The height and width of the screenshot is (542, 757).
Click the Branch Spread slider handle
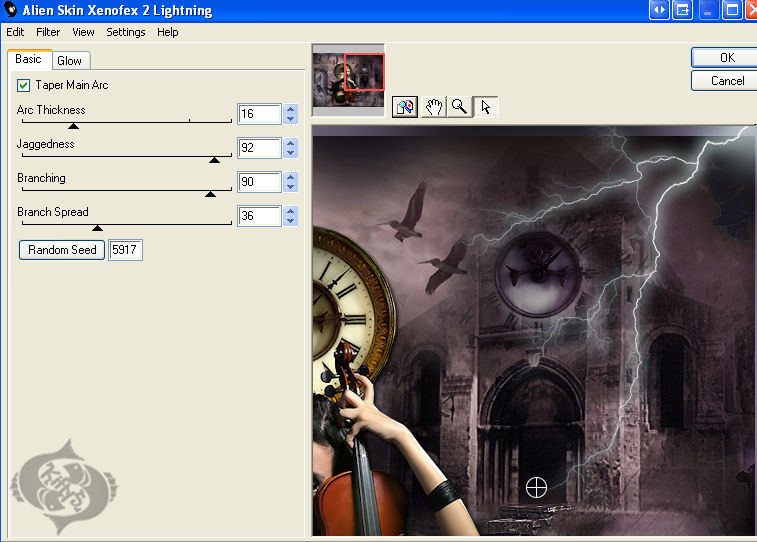click(98, 227)
